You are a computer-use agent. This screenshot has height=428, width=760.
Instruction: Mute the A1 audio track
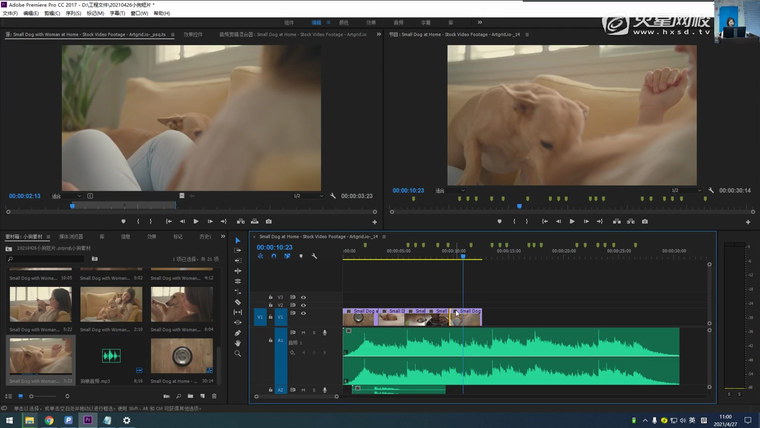(x=304, y=332)
